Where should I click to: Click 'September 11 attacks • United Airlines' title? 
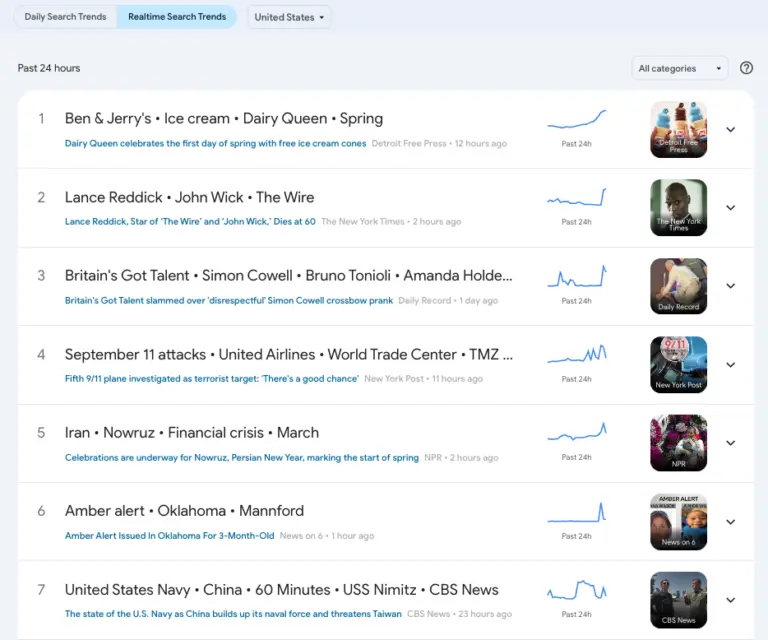tap(288, 355)
